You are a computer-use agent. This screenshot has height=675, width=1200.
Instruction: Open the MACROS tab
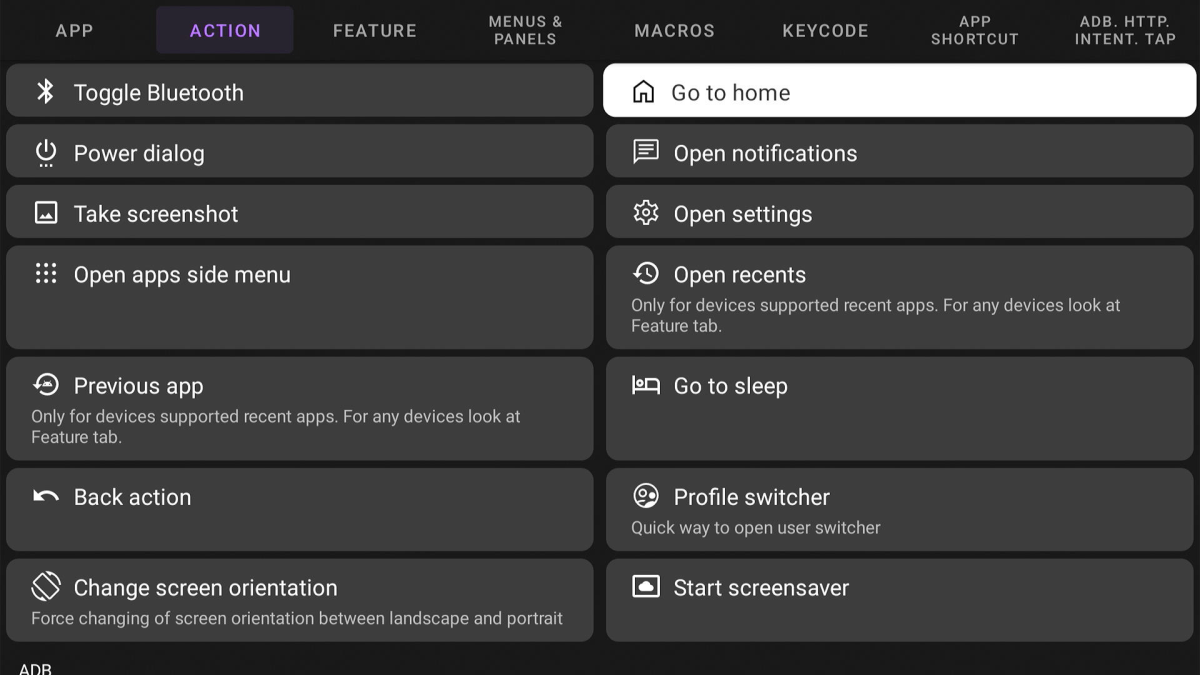[x=675, y=30]
